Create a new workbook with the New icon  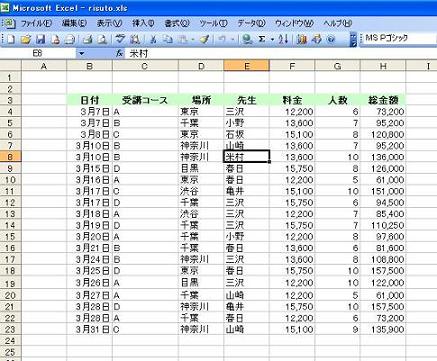pos(11,39)
